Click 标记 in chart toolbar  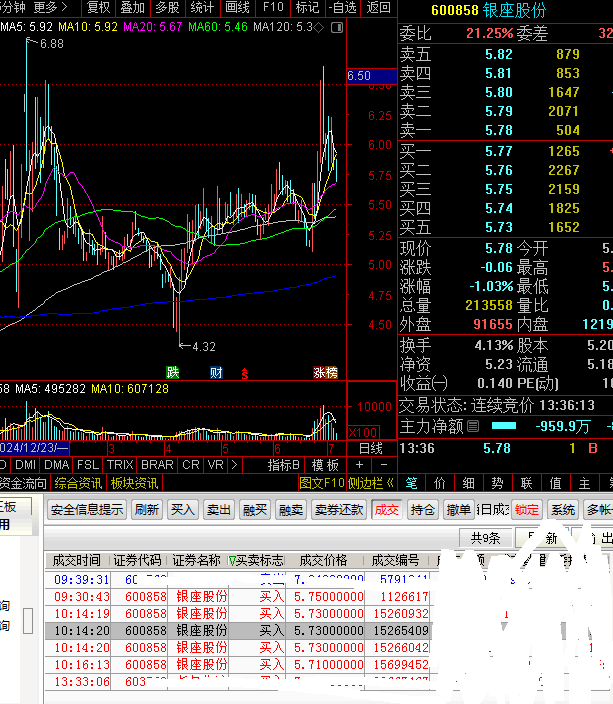[307, 7]
